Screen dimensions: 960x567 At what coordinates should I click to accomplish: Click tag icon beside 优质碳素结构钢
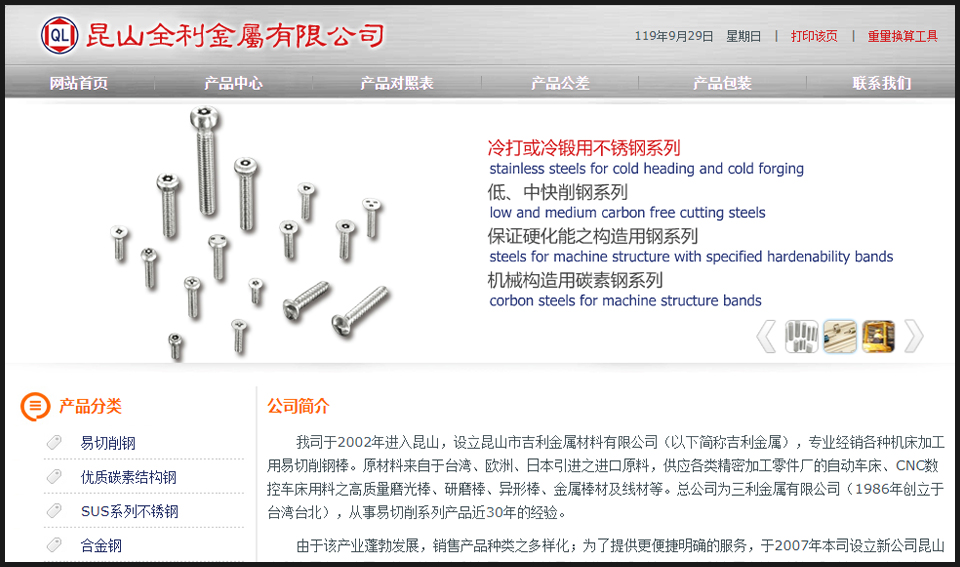54,476
